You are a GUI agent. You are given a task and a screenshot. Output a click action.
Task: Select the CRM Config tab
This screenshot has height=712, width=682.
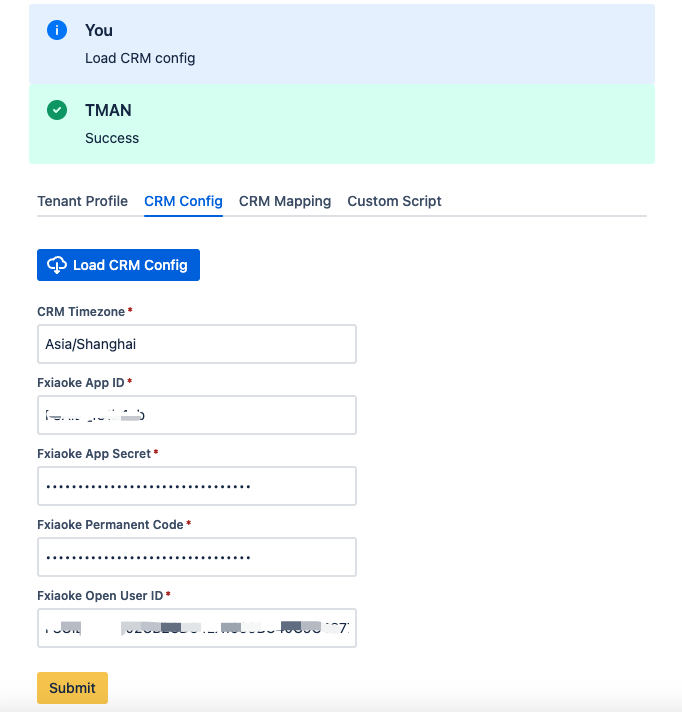(183, 201)
